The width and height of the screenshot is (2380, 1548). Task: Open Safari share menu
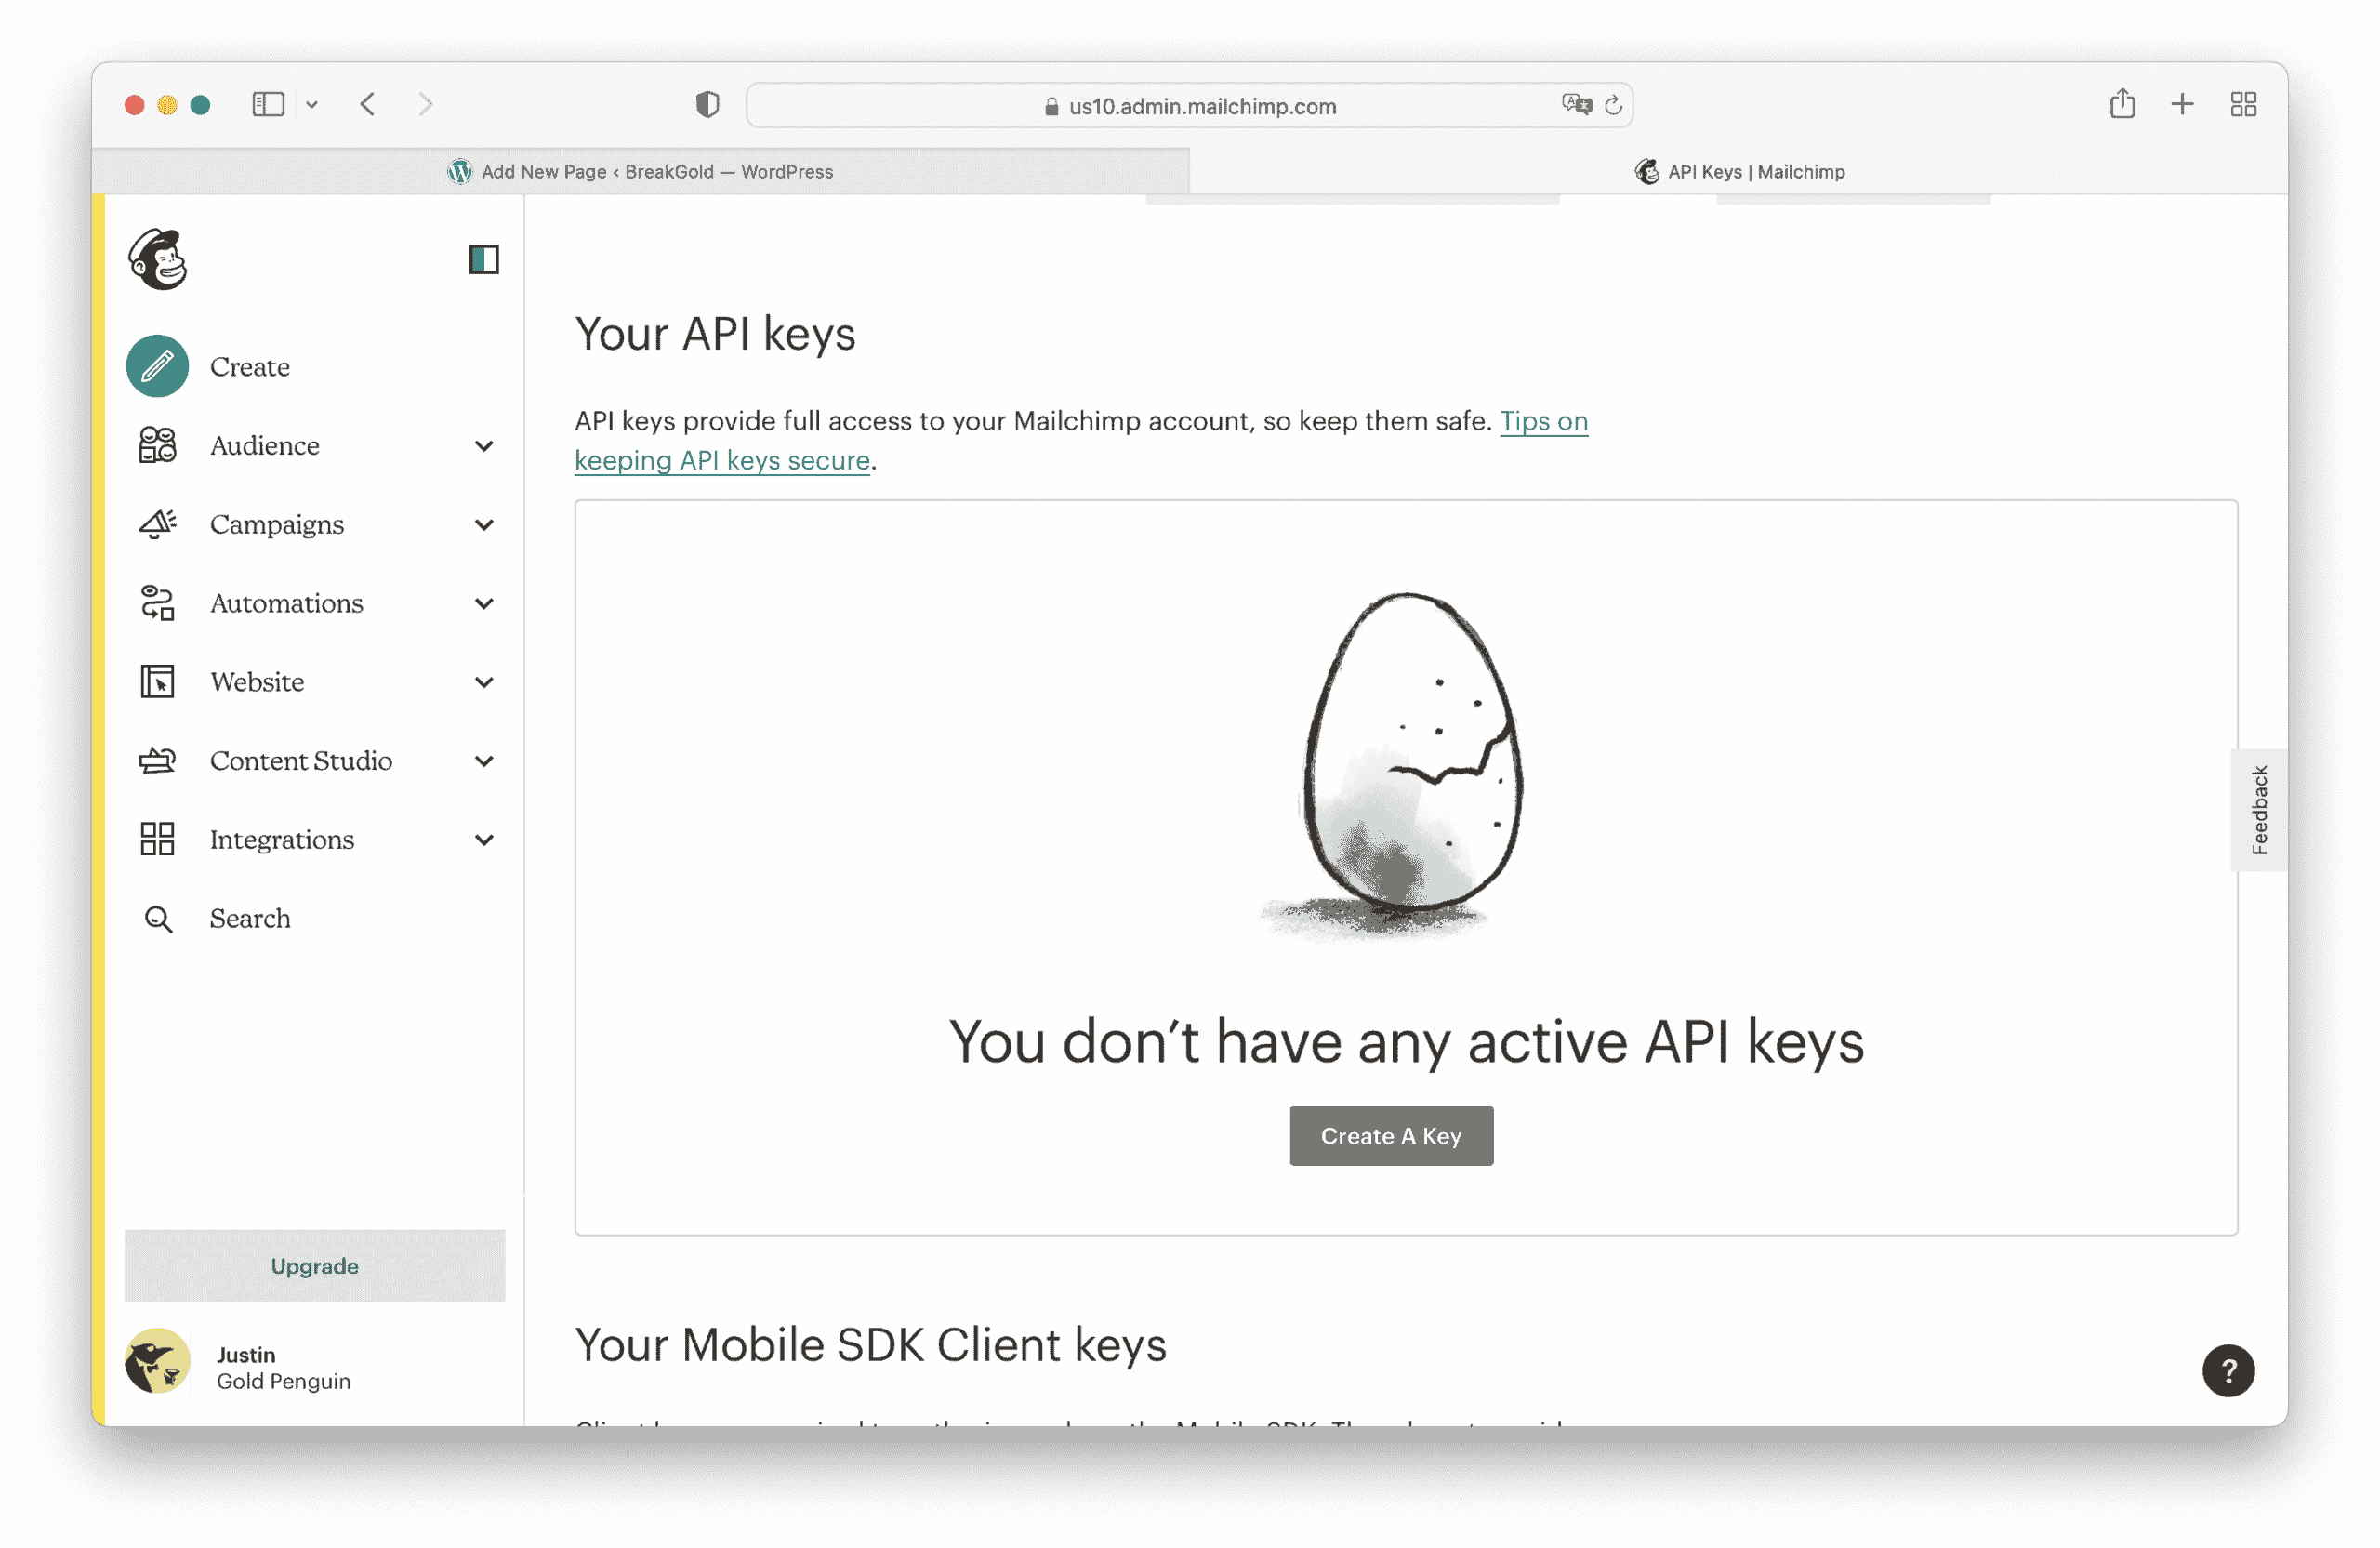click(2122, 103)
